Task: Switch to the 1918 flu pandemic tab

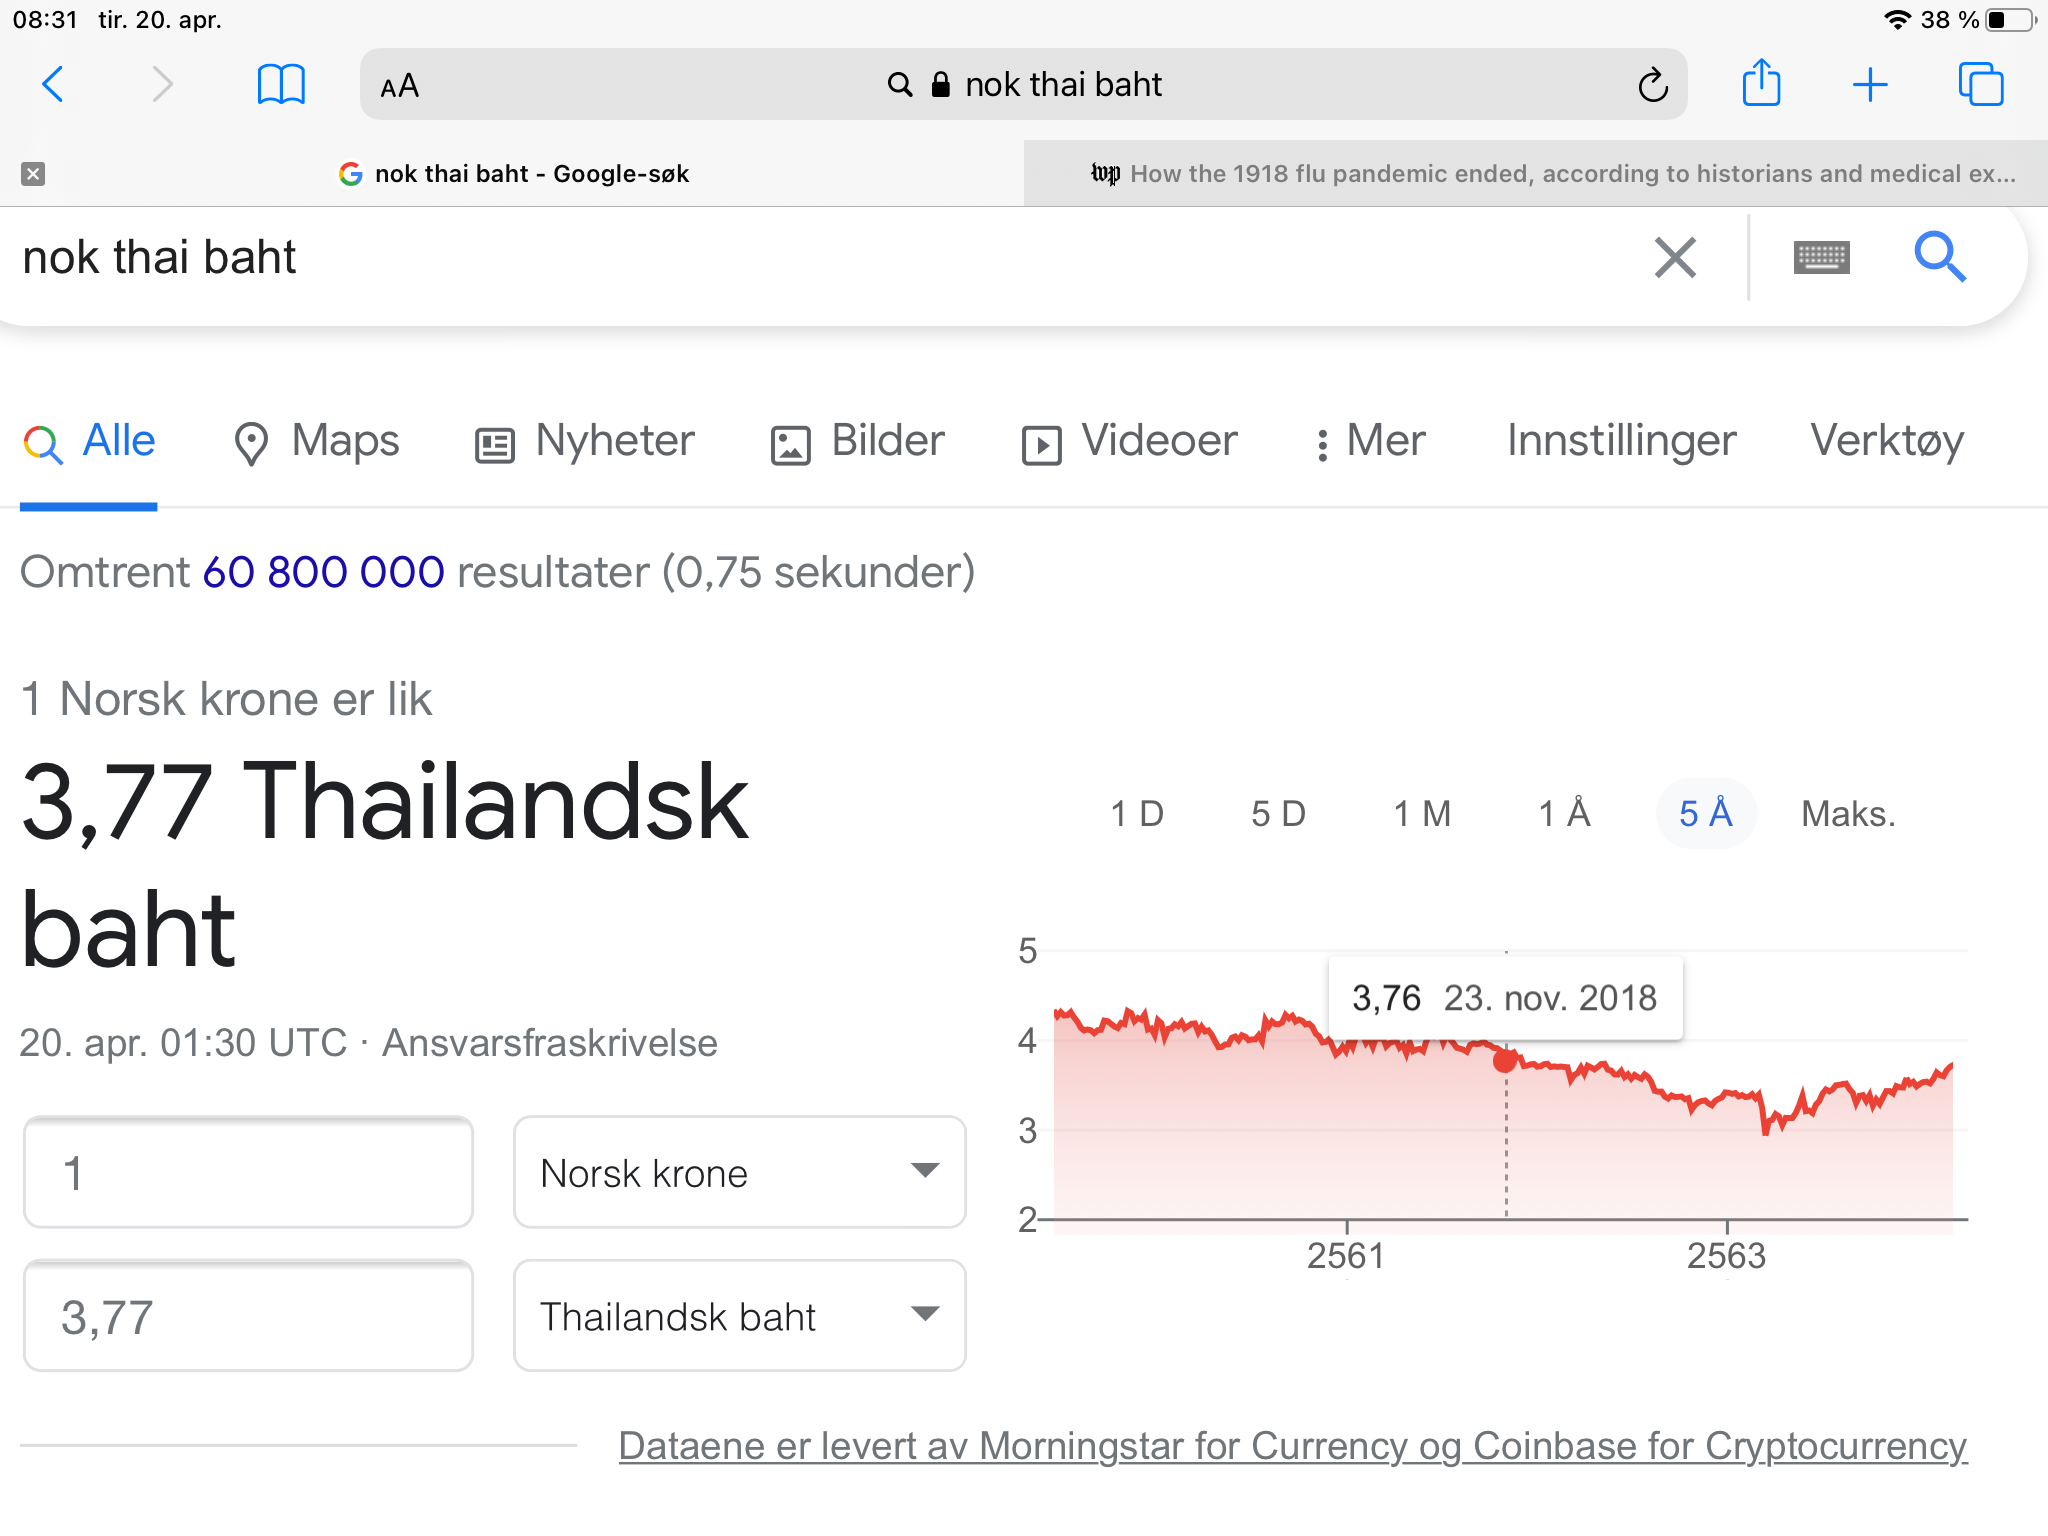Action: click(1553, 174)
